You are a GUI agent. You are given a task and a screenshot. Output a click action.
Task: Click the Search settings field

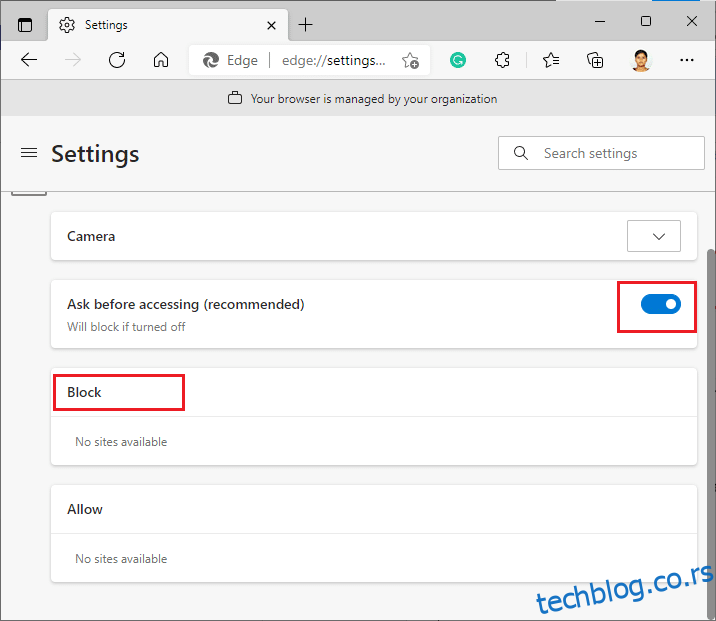click(601, 153)
